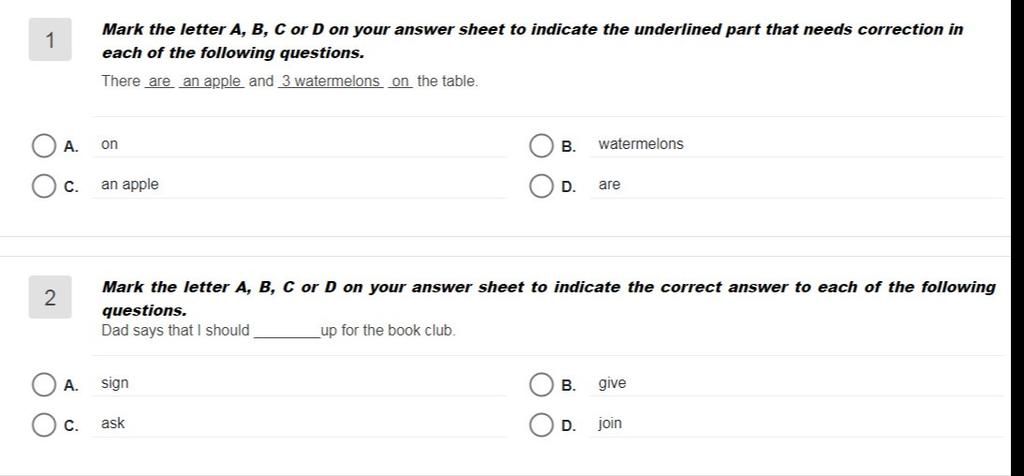Click underlined "3 watermelons" in the sentence

(x=330, y=81)
